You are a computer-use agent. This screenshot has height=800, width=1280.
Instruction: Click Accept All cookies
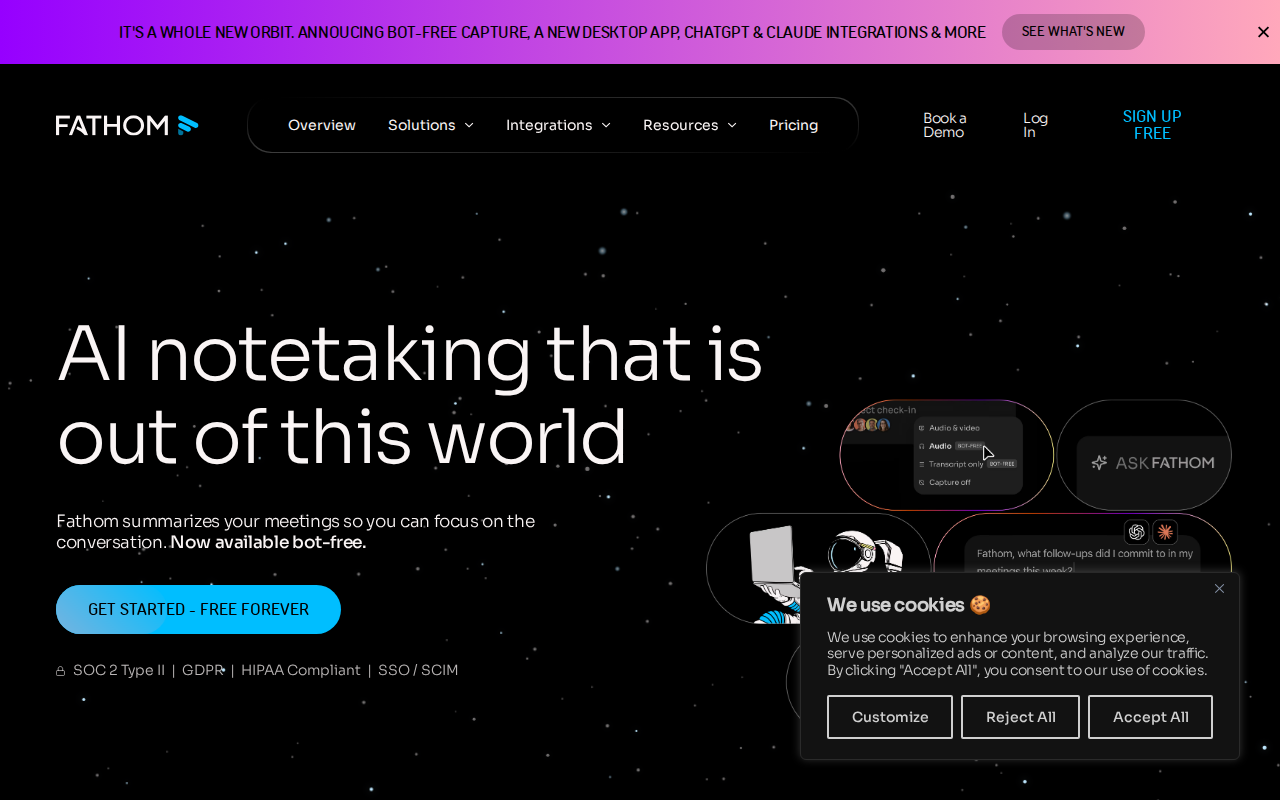[1150, 717]
